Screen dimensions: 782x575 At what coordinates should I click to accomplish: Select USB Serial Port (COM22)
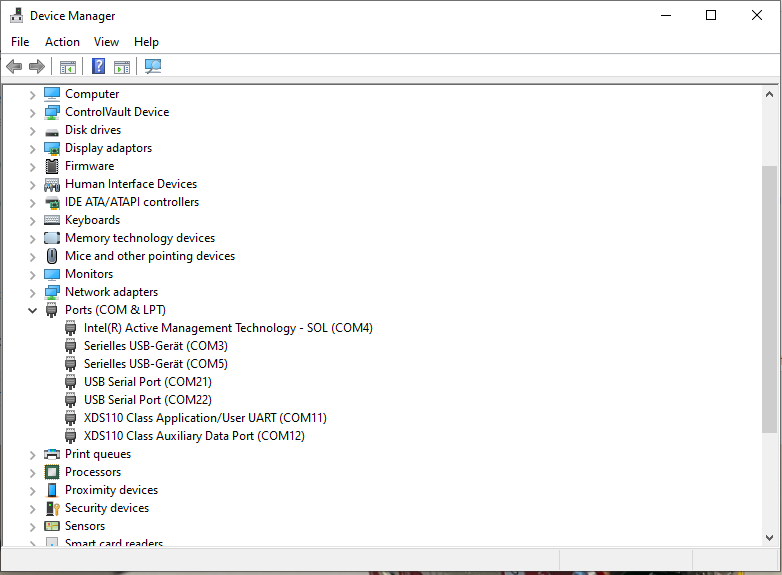click(148, 400)
